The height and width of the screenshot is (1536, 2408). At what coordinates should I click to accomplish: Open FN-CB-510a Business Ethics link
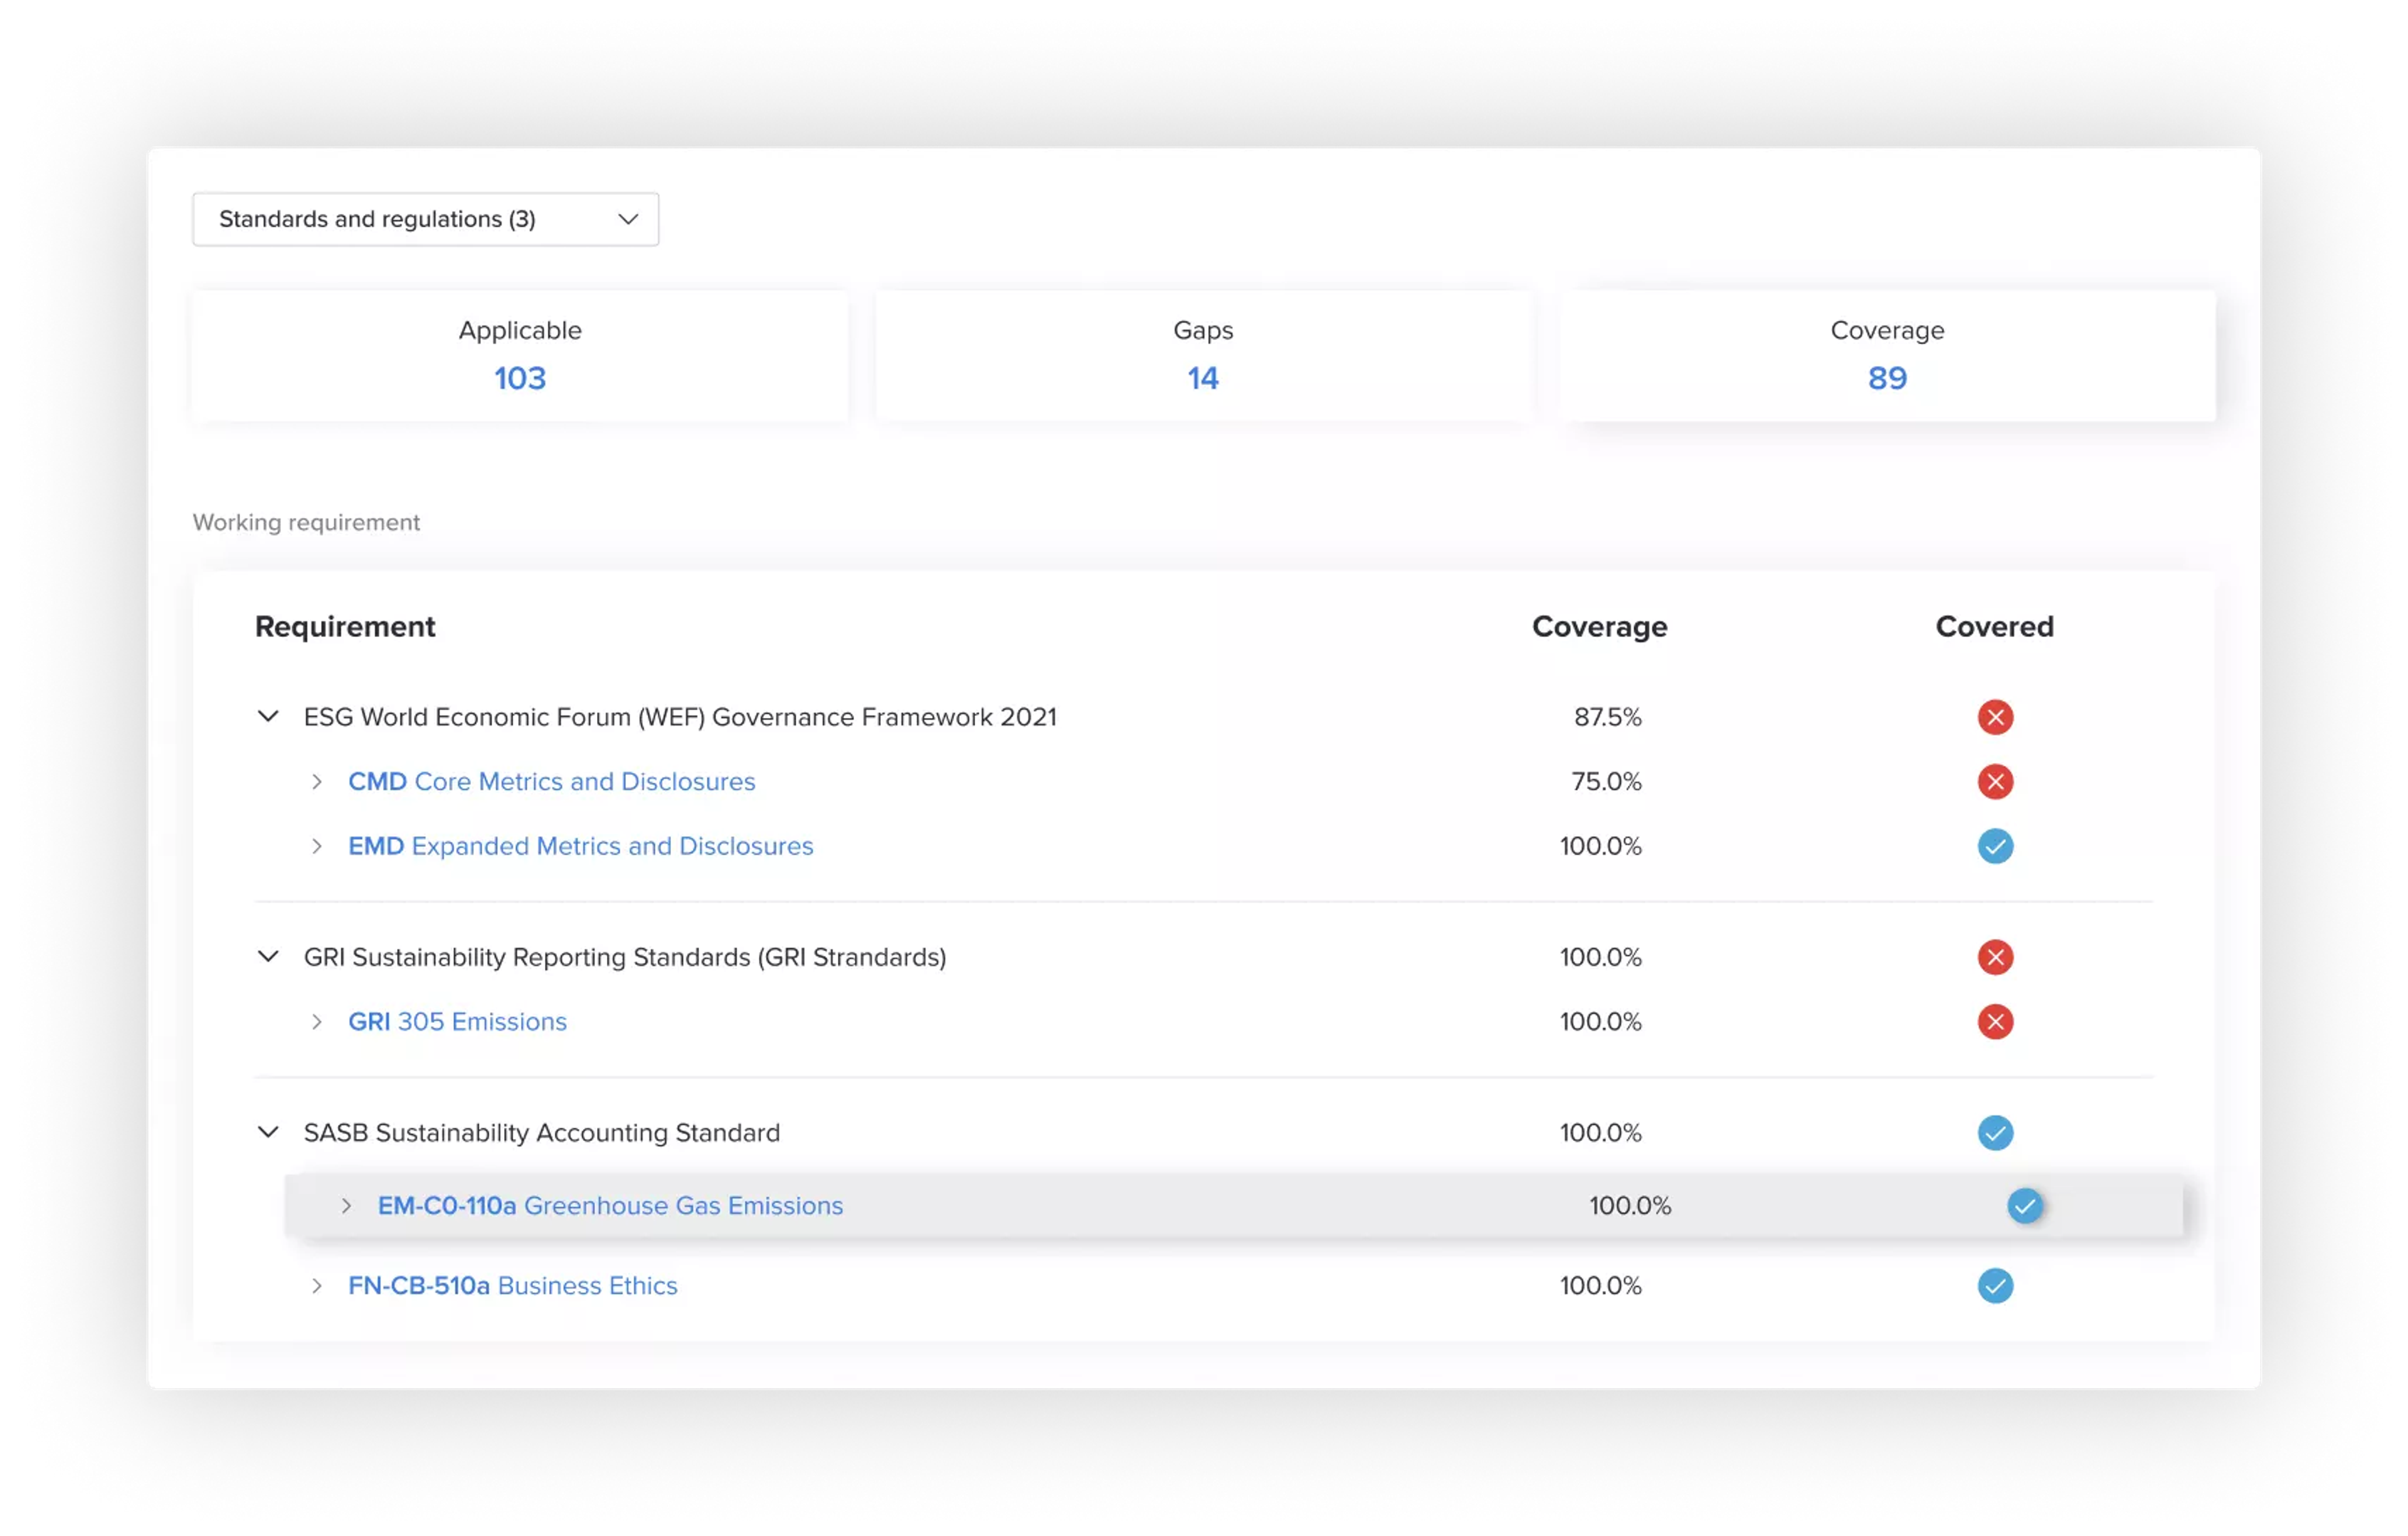pyautogui.click(x=512, y=1285)
